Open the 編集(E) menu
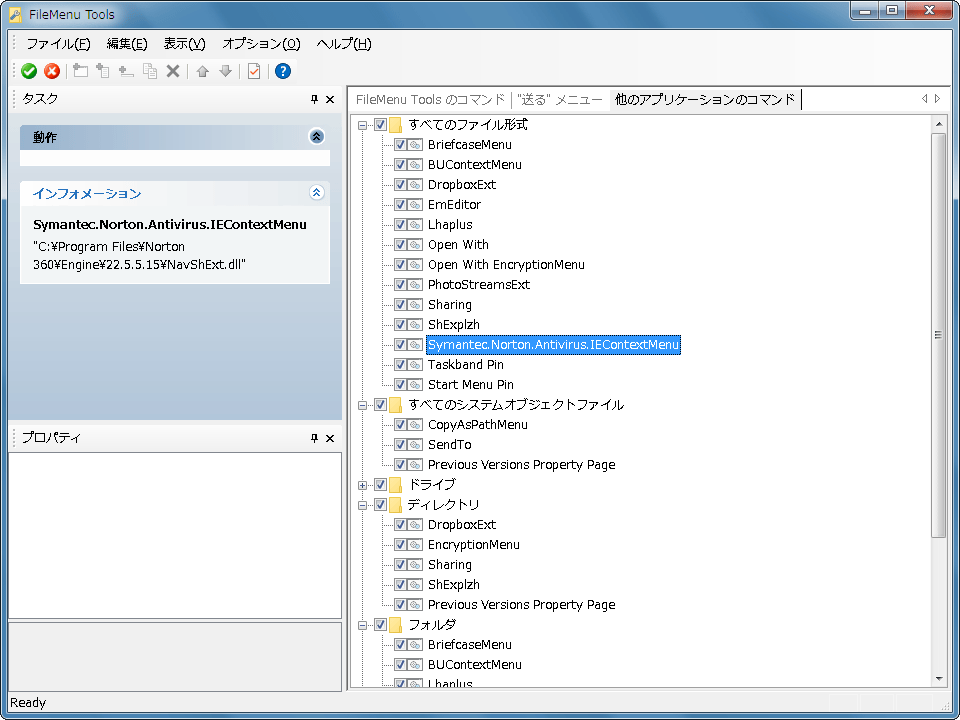The width and height of the screenshot is (960, 720). tap(127, 44)
